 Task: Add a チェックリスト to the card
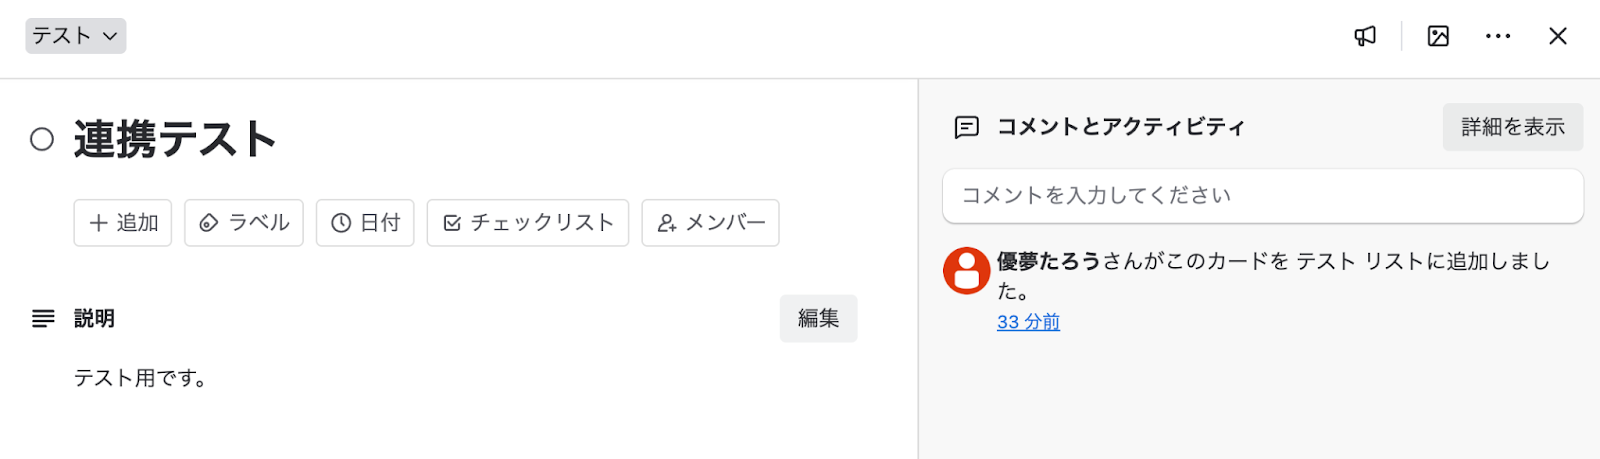(x=528, y=223)
